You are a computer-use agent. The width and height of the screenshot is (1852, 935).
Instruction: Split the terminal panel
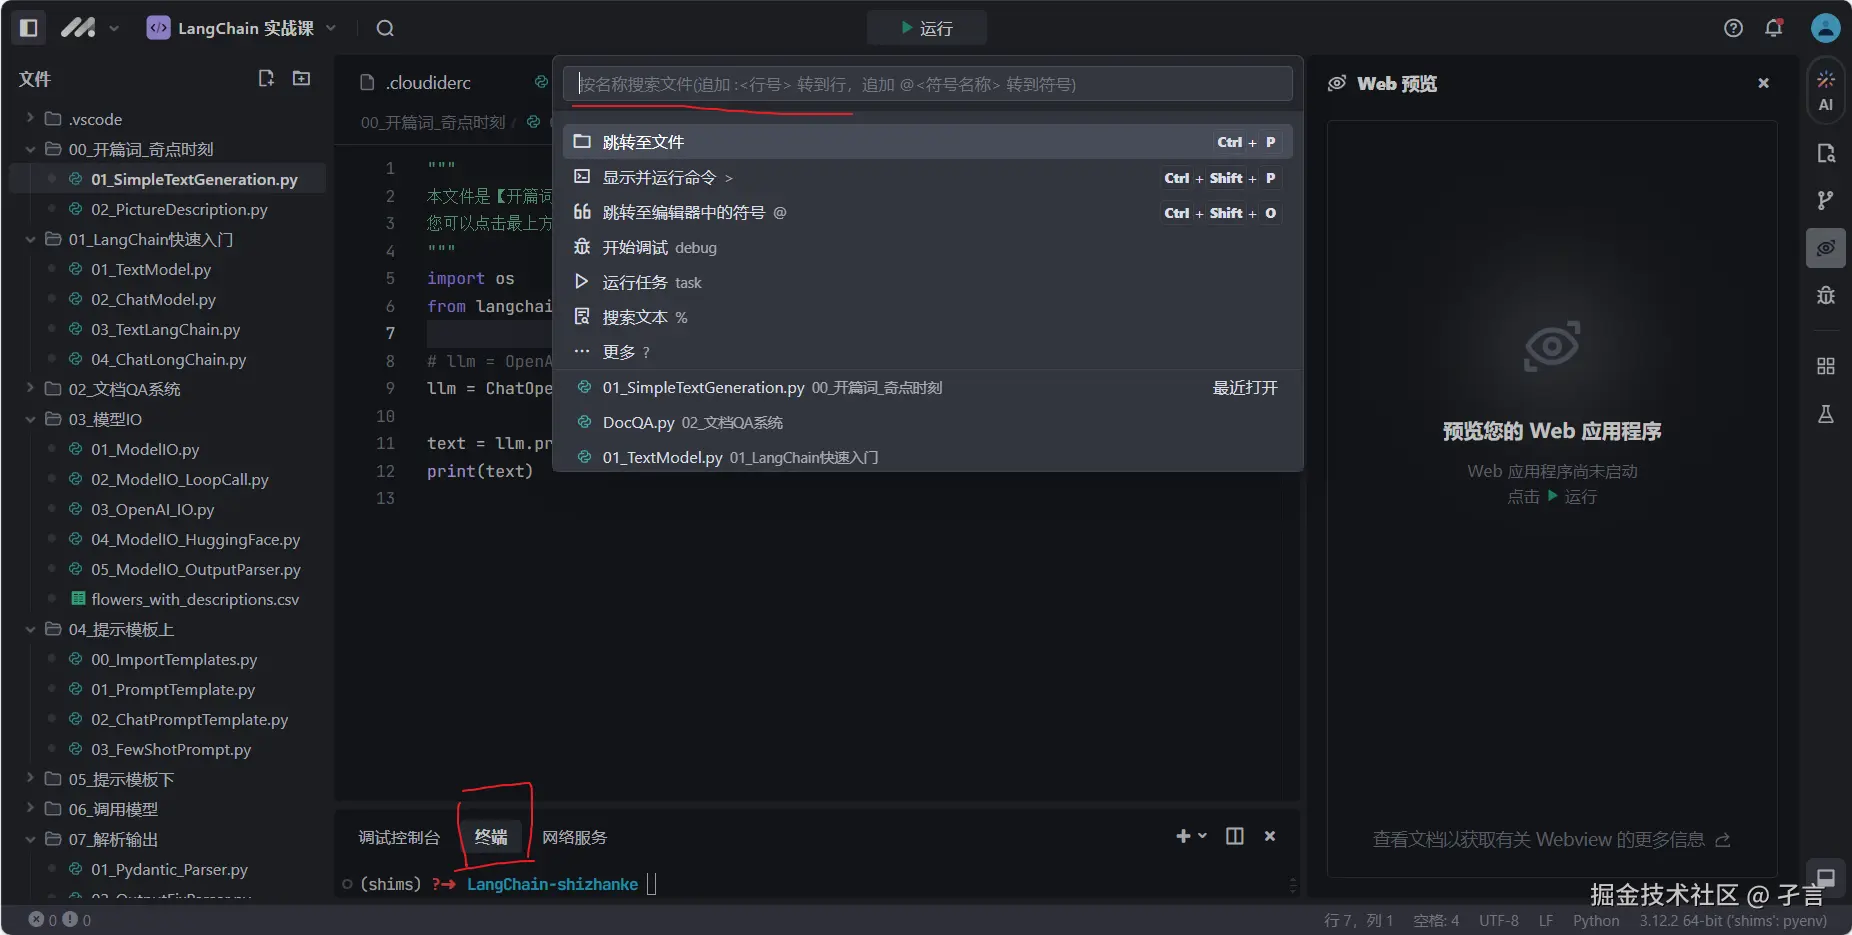1234,836
